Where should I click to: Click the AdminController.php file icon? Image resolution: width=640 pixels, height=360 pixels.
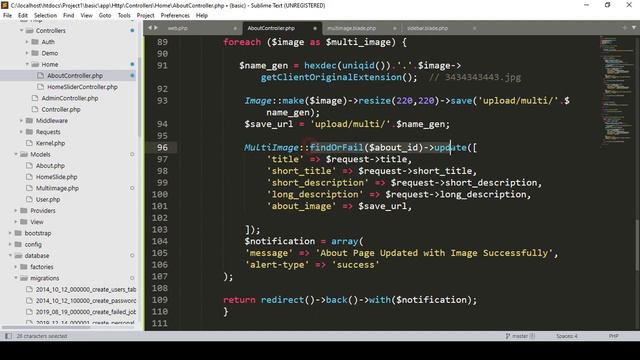35,98
